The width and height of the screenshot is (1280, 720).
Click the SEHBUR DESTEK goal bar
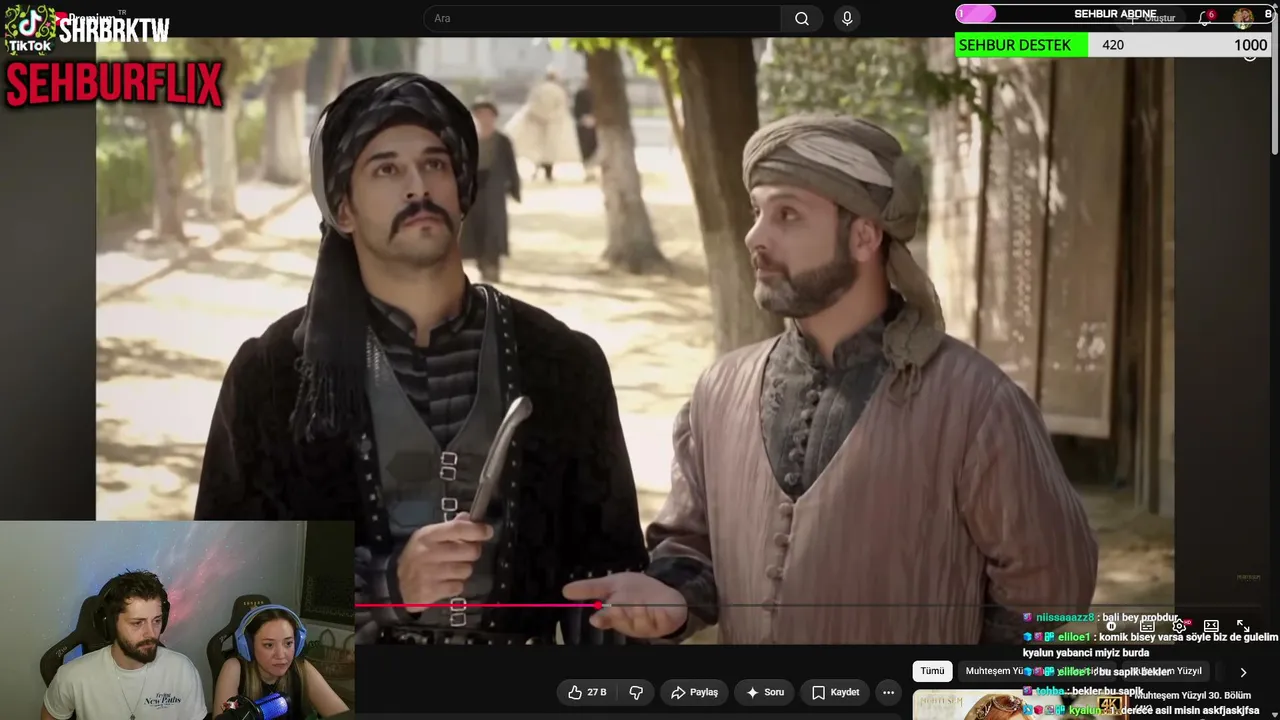click(1115, 45)
